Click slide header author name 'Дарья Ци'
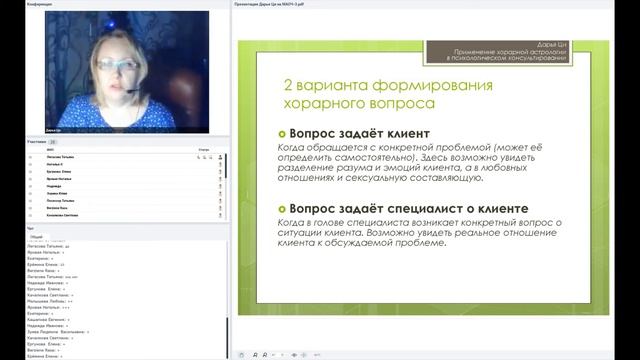This screenshot has width=640, height=360. pyautogui.click(x=552, y=45)
